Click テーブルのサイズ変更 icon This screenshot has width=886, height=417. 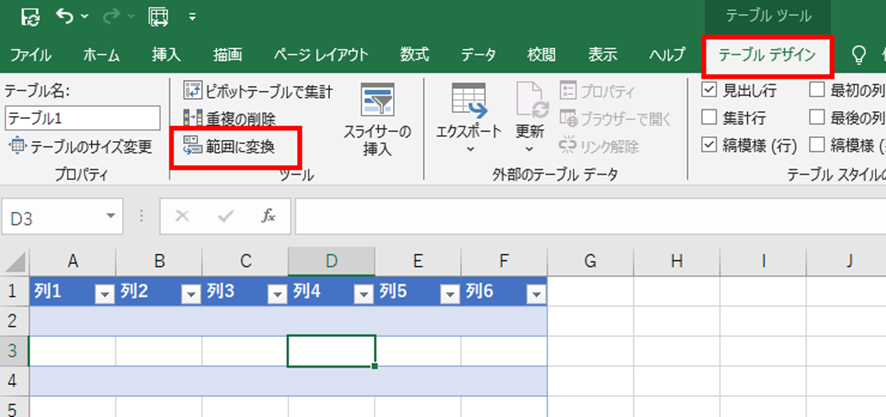(x=18, y=147)
